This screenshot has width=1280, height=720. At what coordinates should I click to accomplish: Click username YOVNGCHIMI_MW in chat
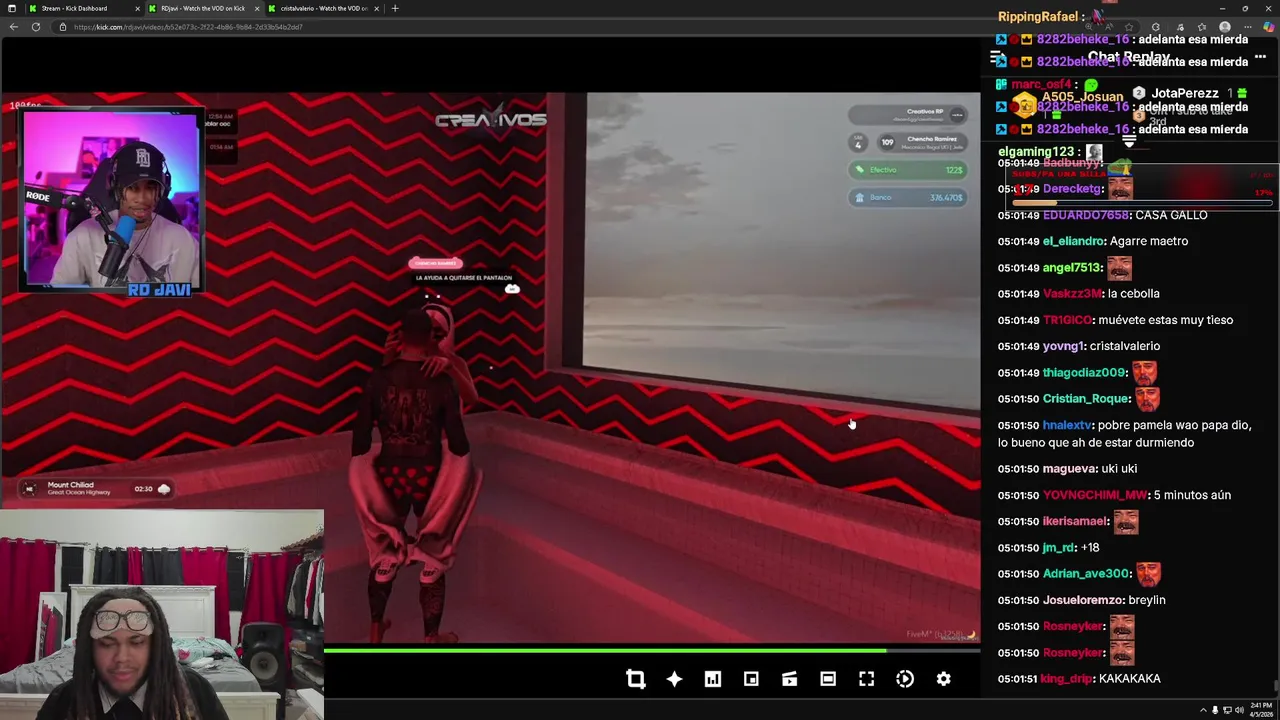pyautogui.click(x=1095, y=495)
